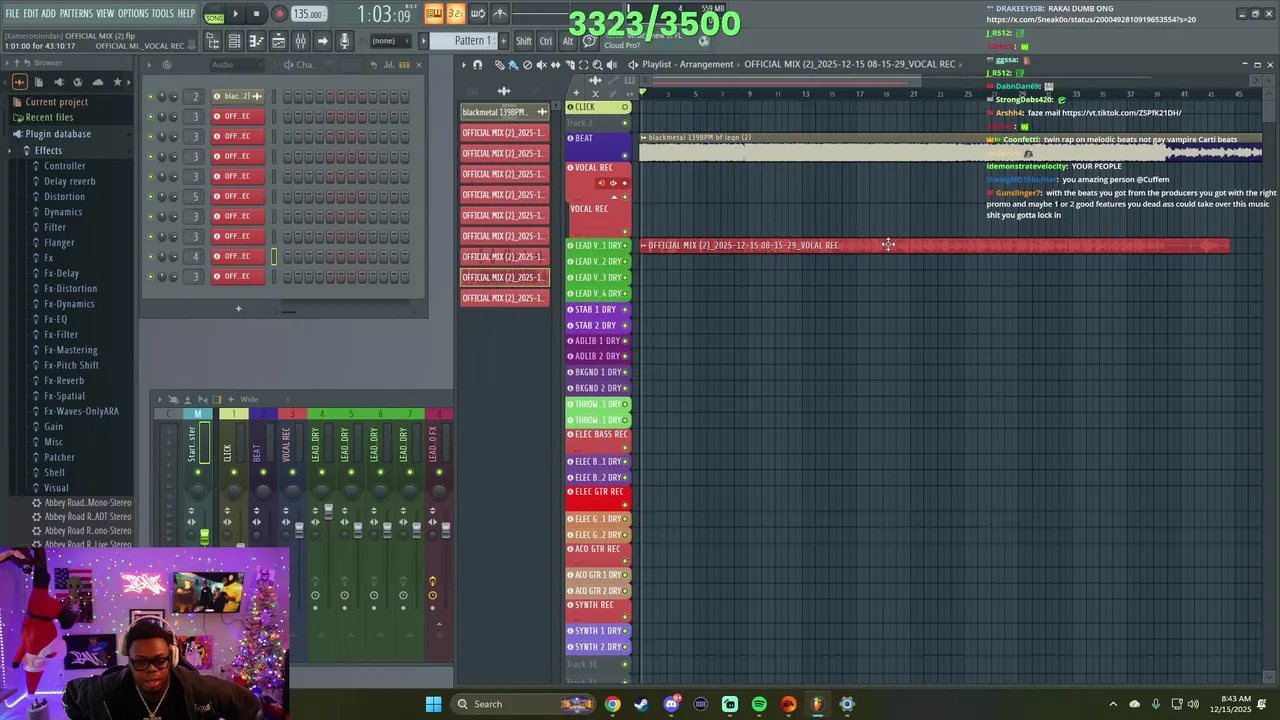The image size is (1280, 720).
Task: Open Spotify from the taskbar
Action: (x=759, y=704)
